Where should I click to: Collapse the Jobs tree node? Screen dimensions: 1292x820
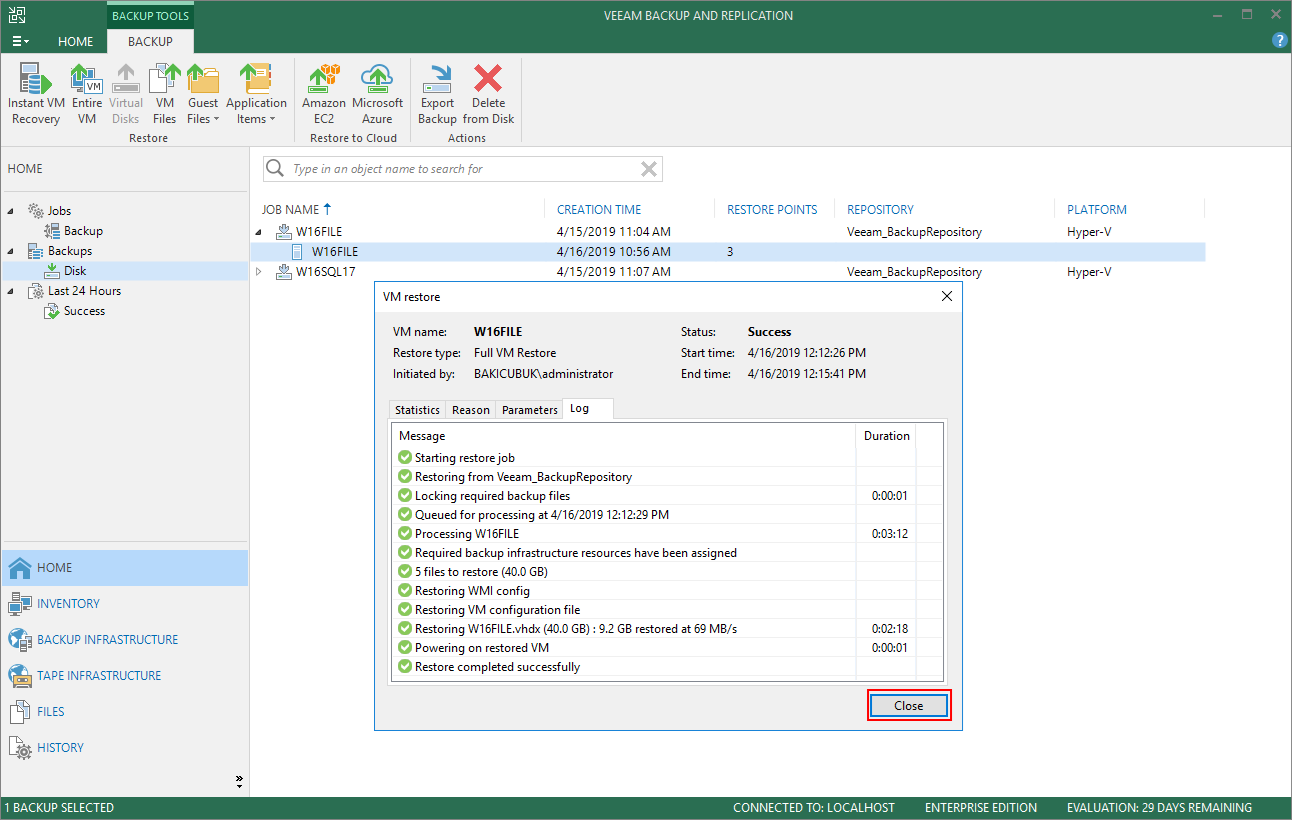click(x=12, y=211)
